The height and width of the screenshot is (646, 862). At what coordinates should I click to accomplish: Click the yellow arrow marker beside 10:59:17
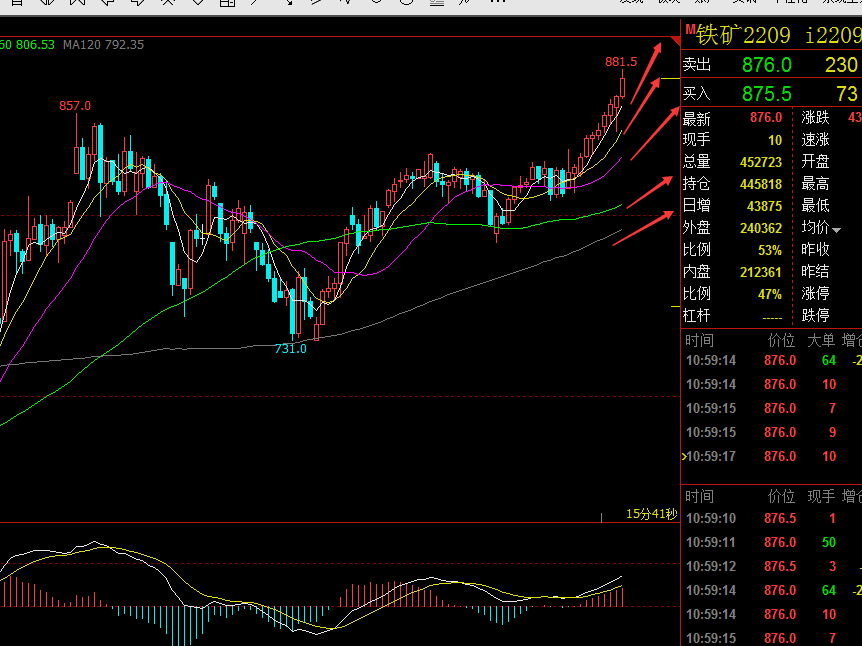(684, 456)
